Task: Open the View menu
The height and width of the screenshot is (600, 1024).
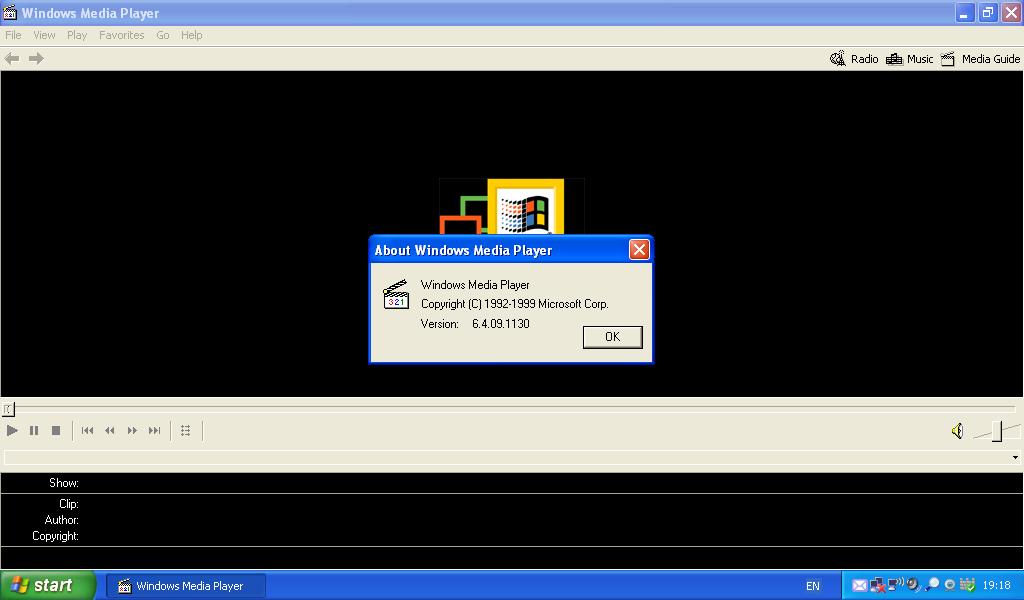Action: click(x=44, y=34)
